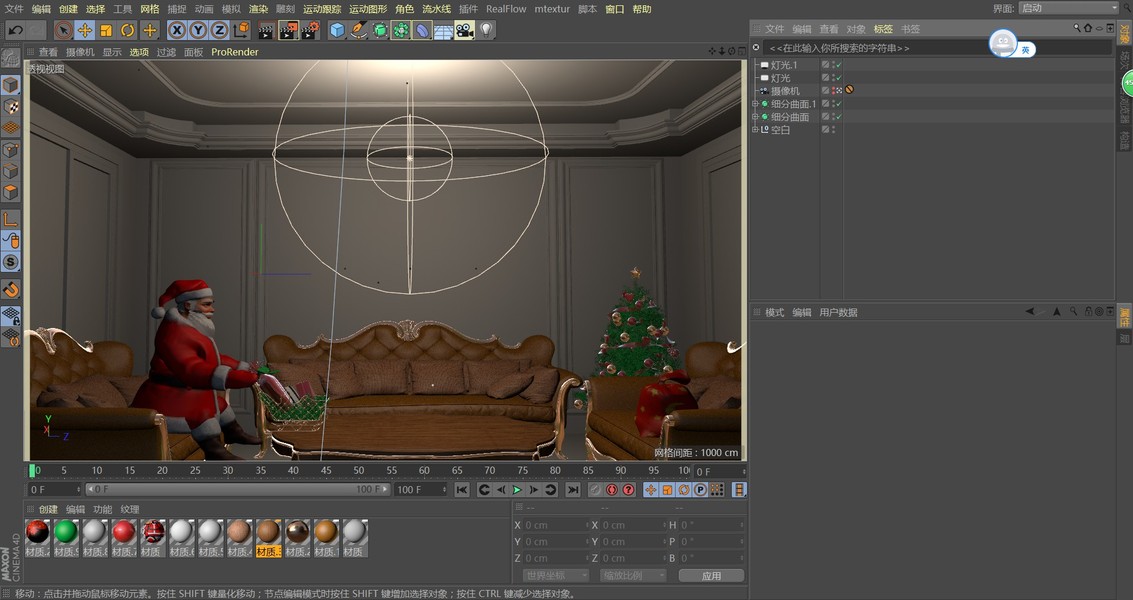This screenshot has width=1133, height=600.
Task: Click the coordinate system cube icon
Action: 241,30
